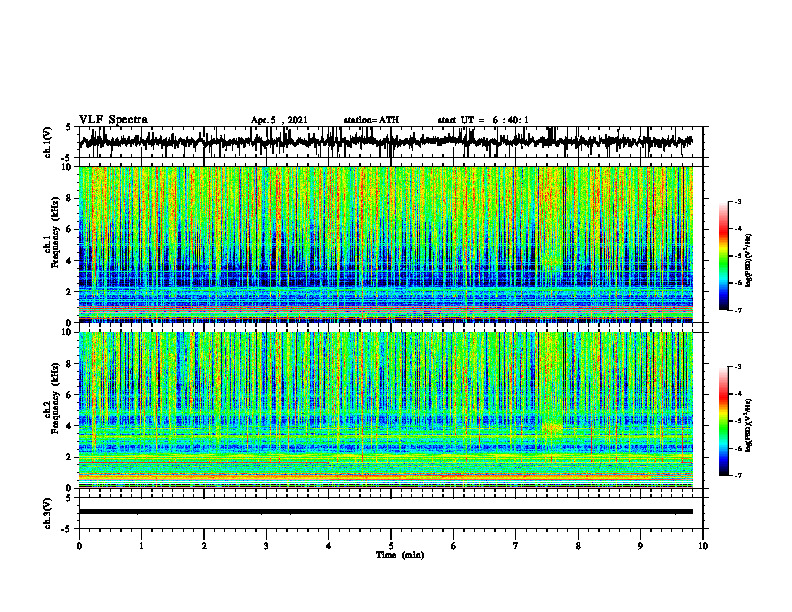Click the ch.3(V) axis label
The height and width of the screenshot is (612, 792).
[48, 513]
